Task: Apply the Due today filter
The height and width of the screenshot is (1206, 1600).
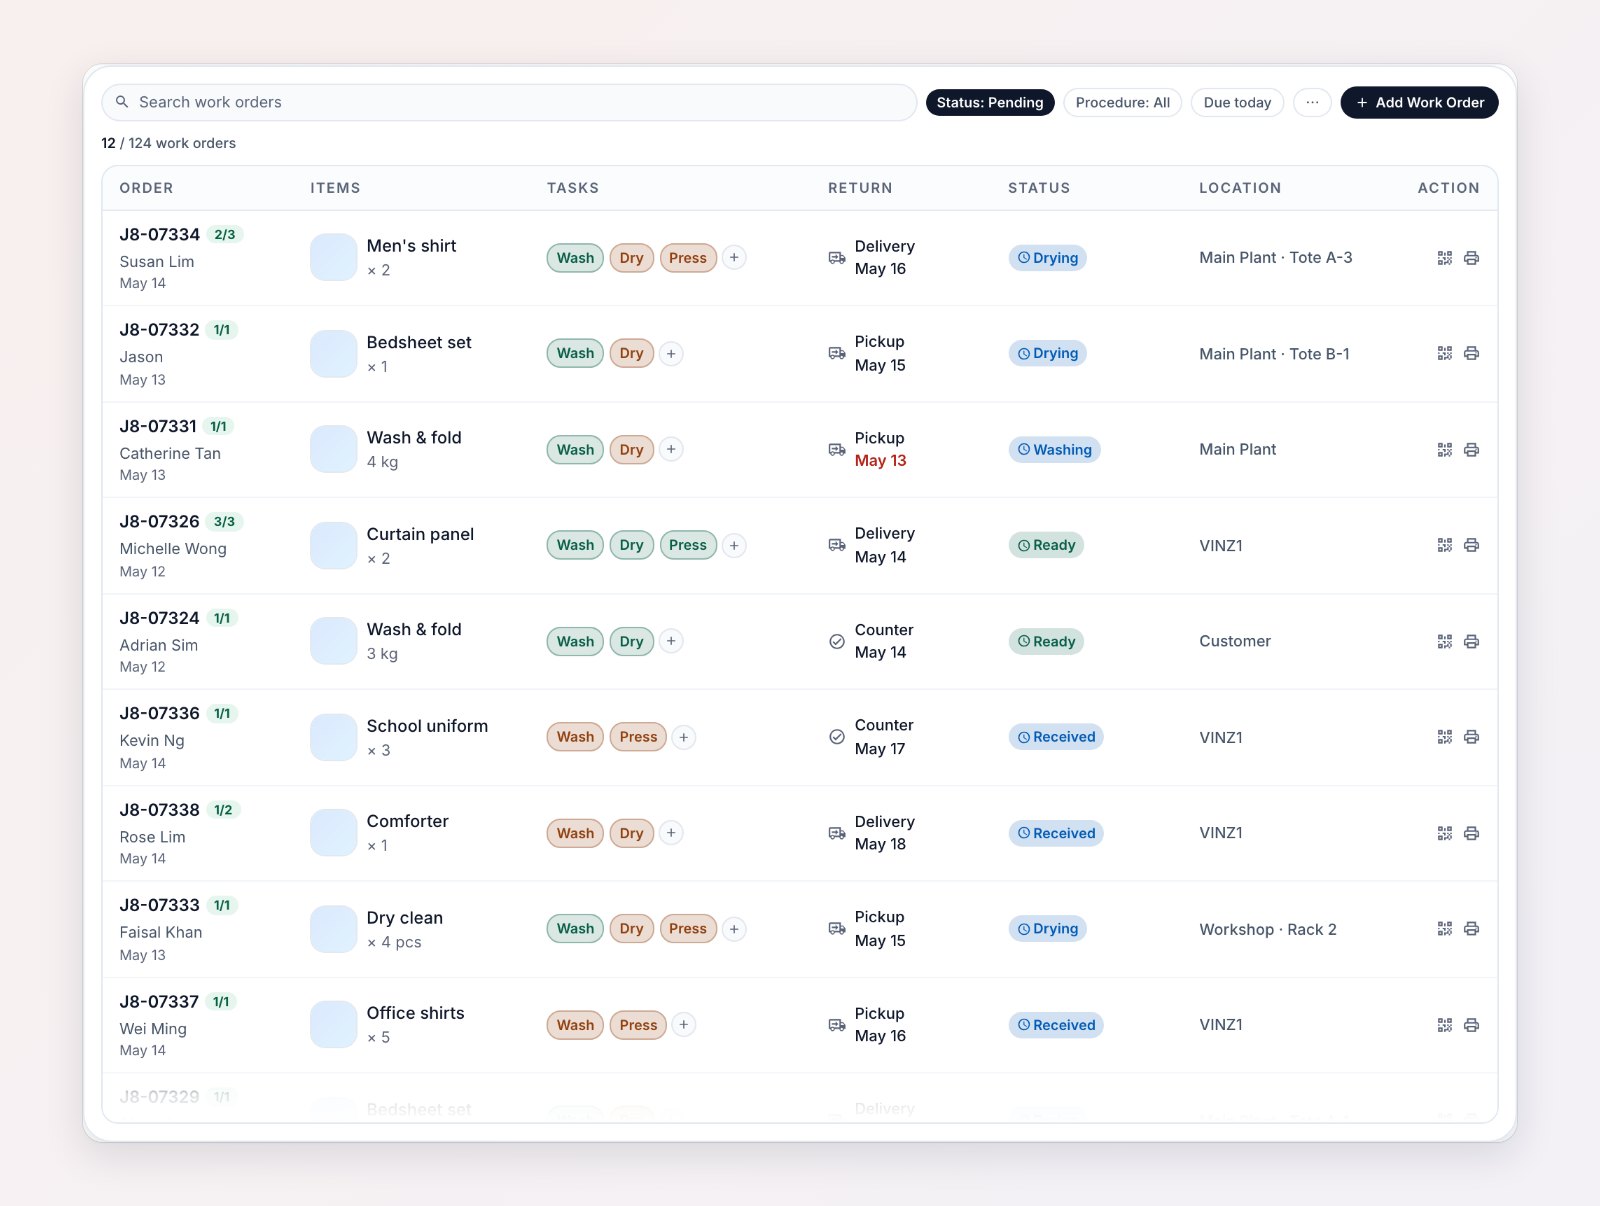Action: 1237,102
